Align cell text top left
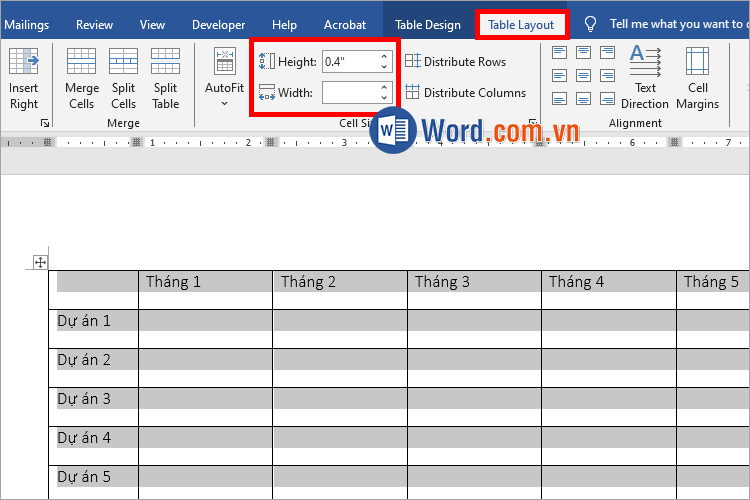Screen dimensions: 750x500 pos(559,52)
